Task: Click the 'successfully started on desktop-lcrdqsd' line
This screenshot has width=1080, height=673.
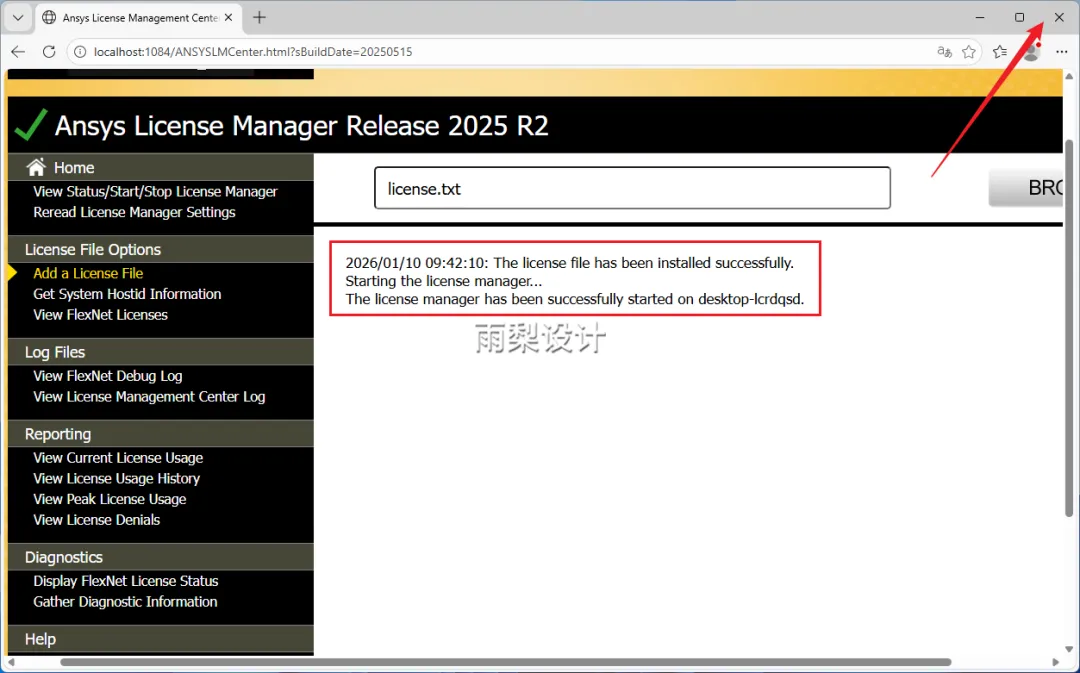Action: pos(574,299)
